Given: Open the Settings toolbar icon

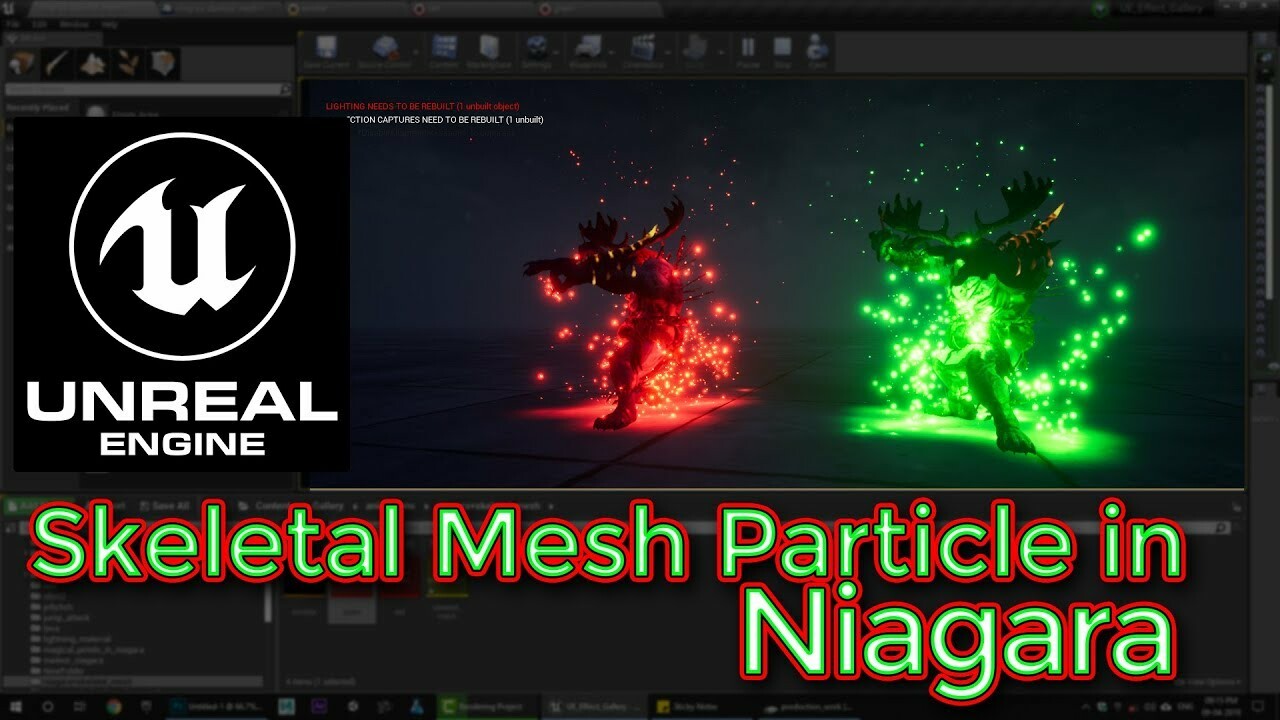Looking at the screenshot, I should pos(536,52).
